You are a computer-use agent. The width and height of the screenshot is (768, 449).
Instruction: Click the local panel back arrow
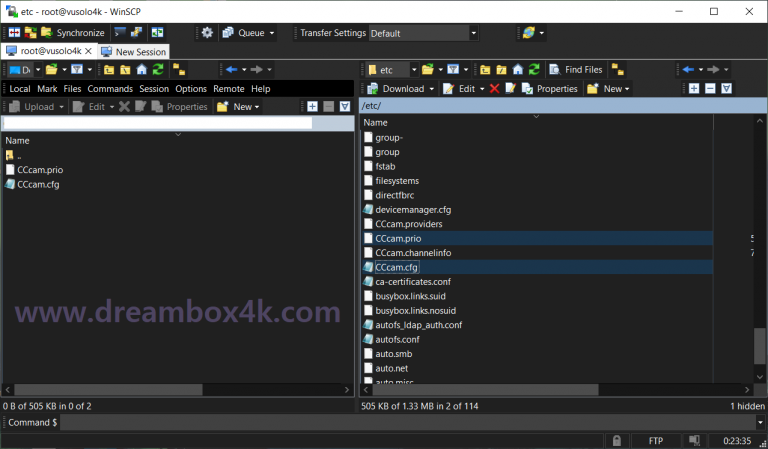232,70
